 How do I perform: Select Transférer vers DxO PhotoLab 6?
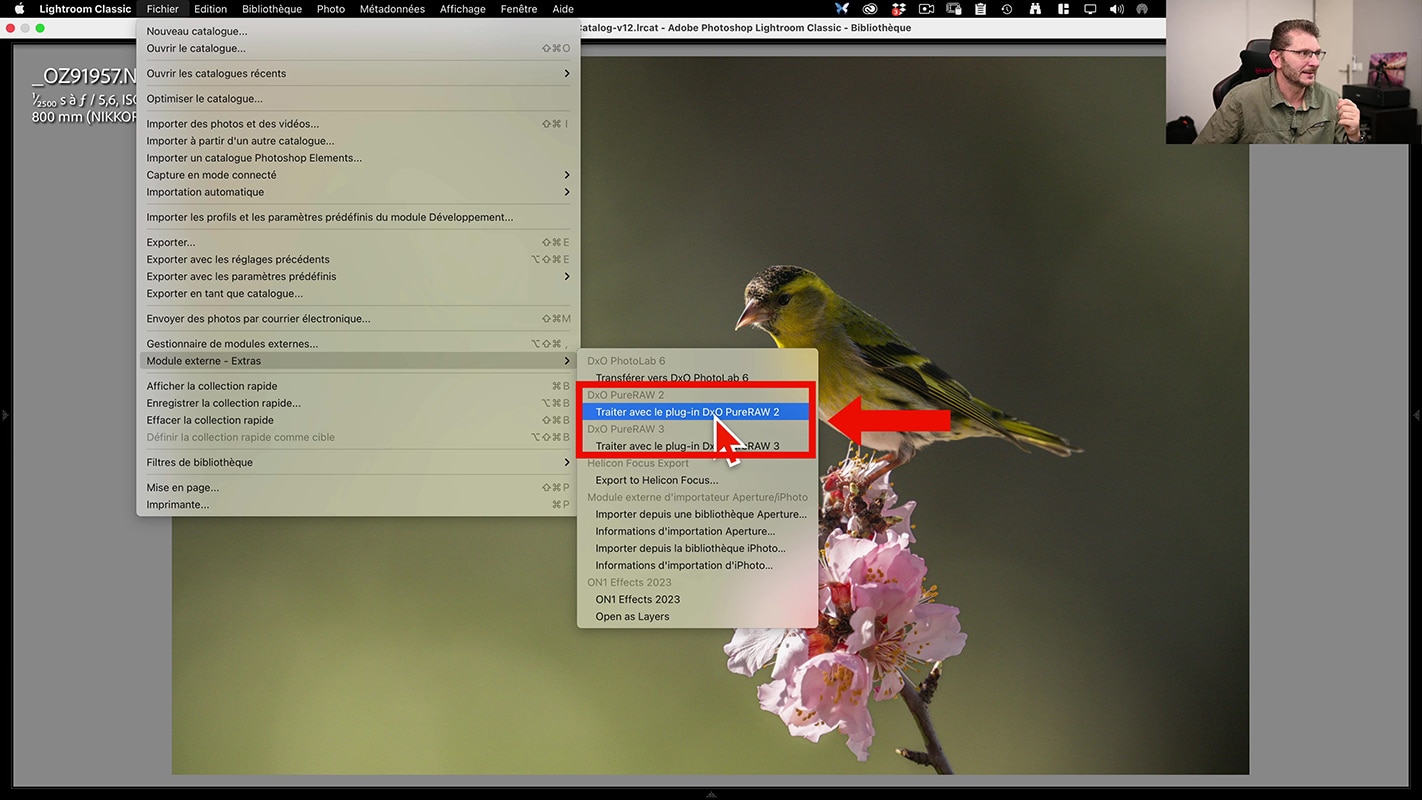[697, 378]
